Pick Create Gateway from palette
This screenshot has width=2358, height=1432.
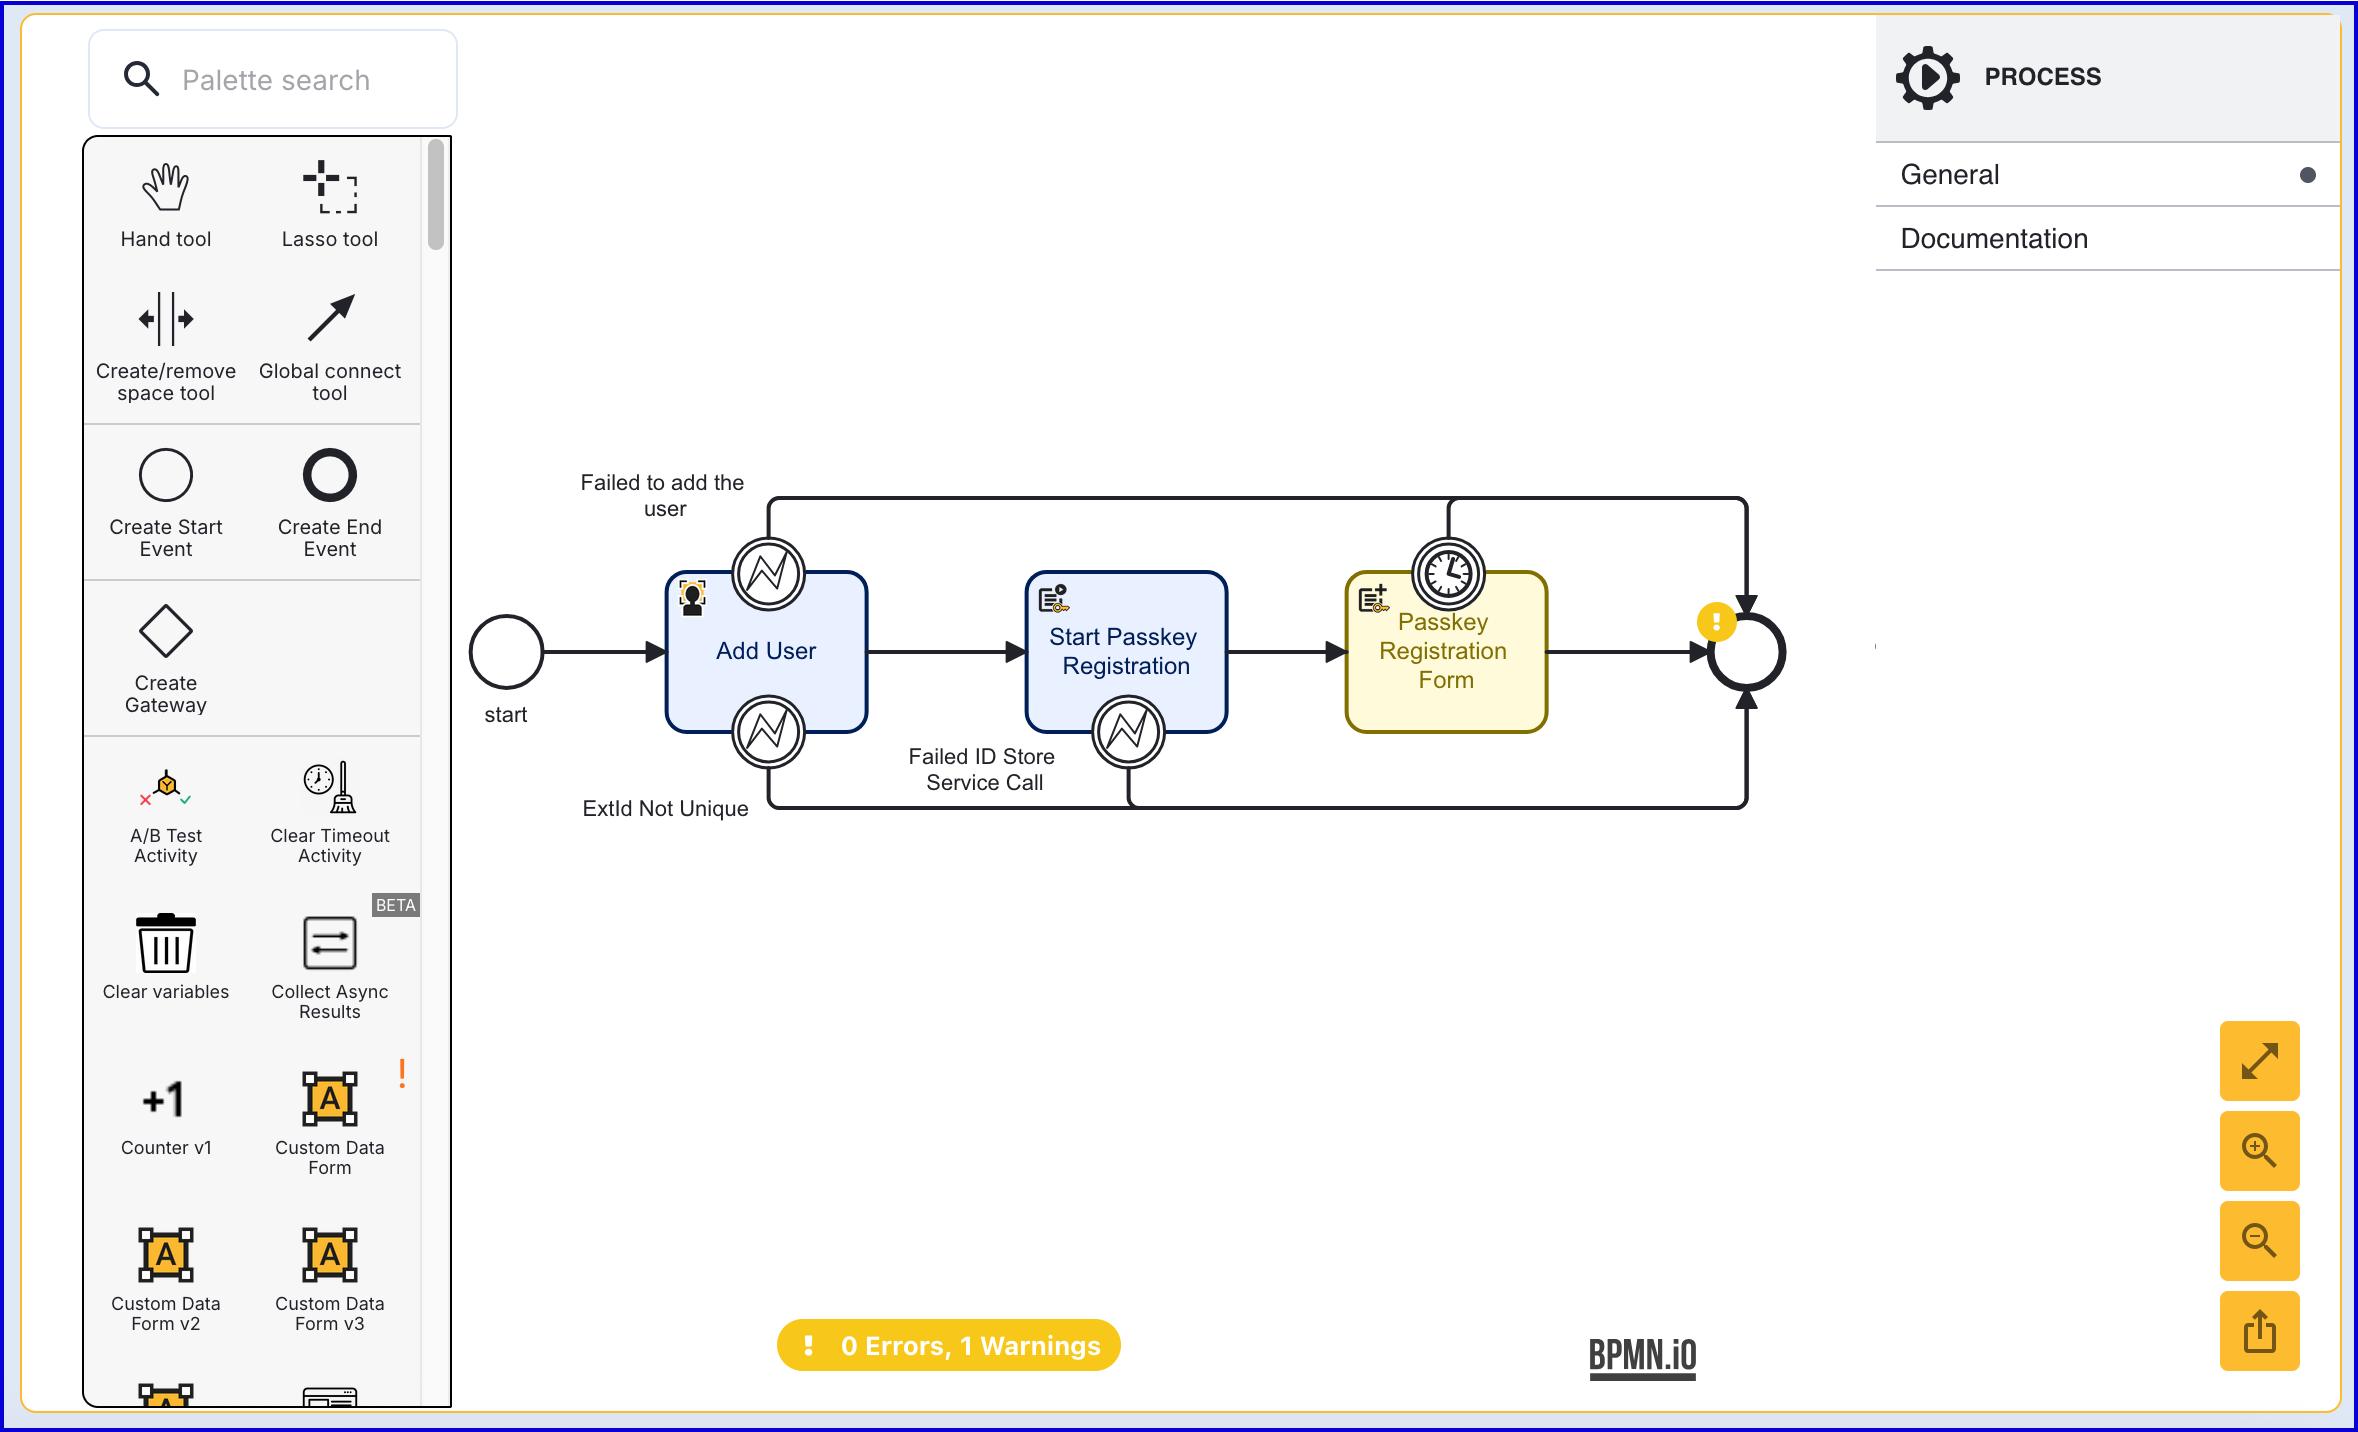click(x=166, y=659)
